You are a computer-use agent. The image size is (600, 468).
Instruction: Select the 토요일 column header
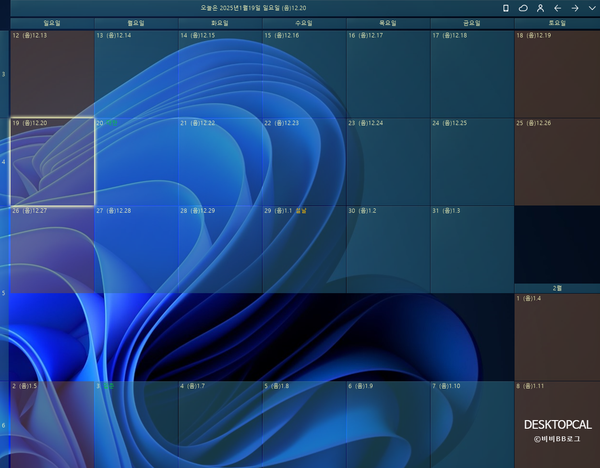coord(557,23)
